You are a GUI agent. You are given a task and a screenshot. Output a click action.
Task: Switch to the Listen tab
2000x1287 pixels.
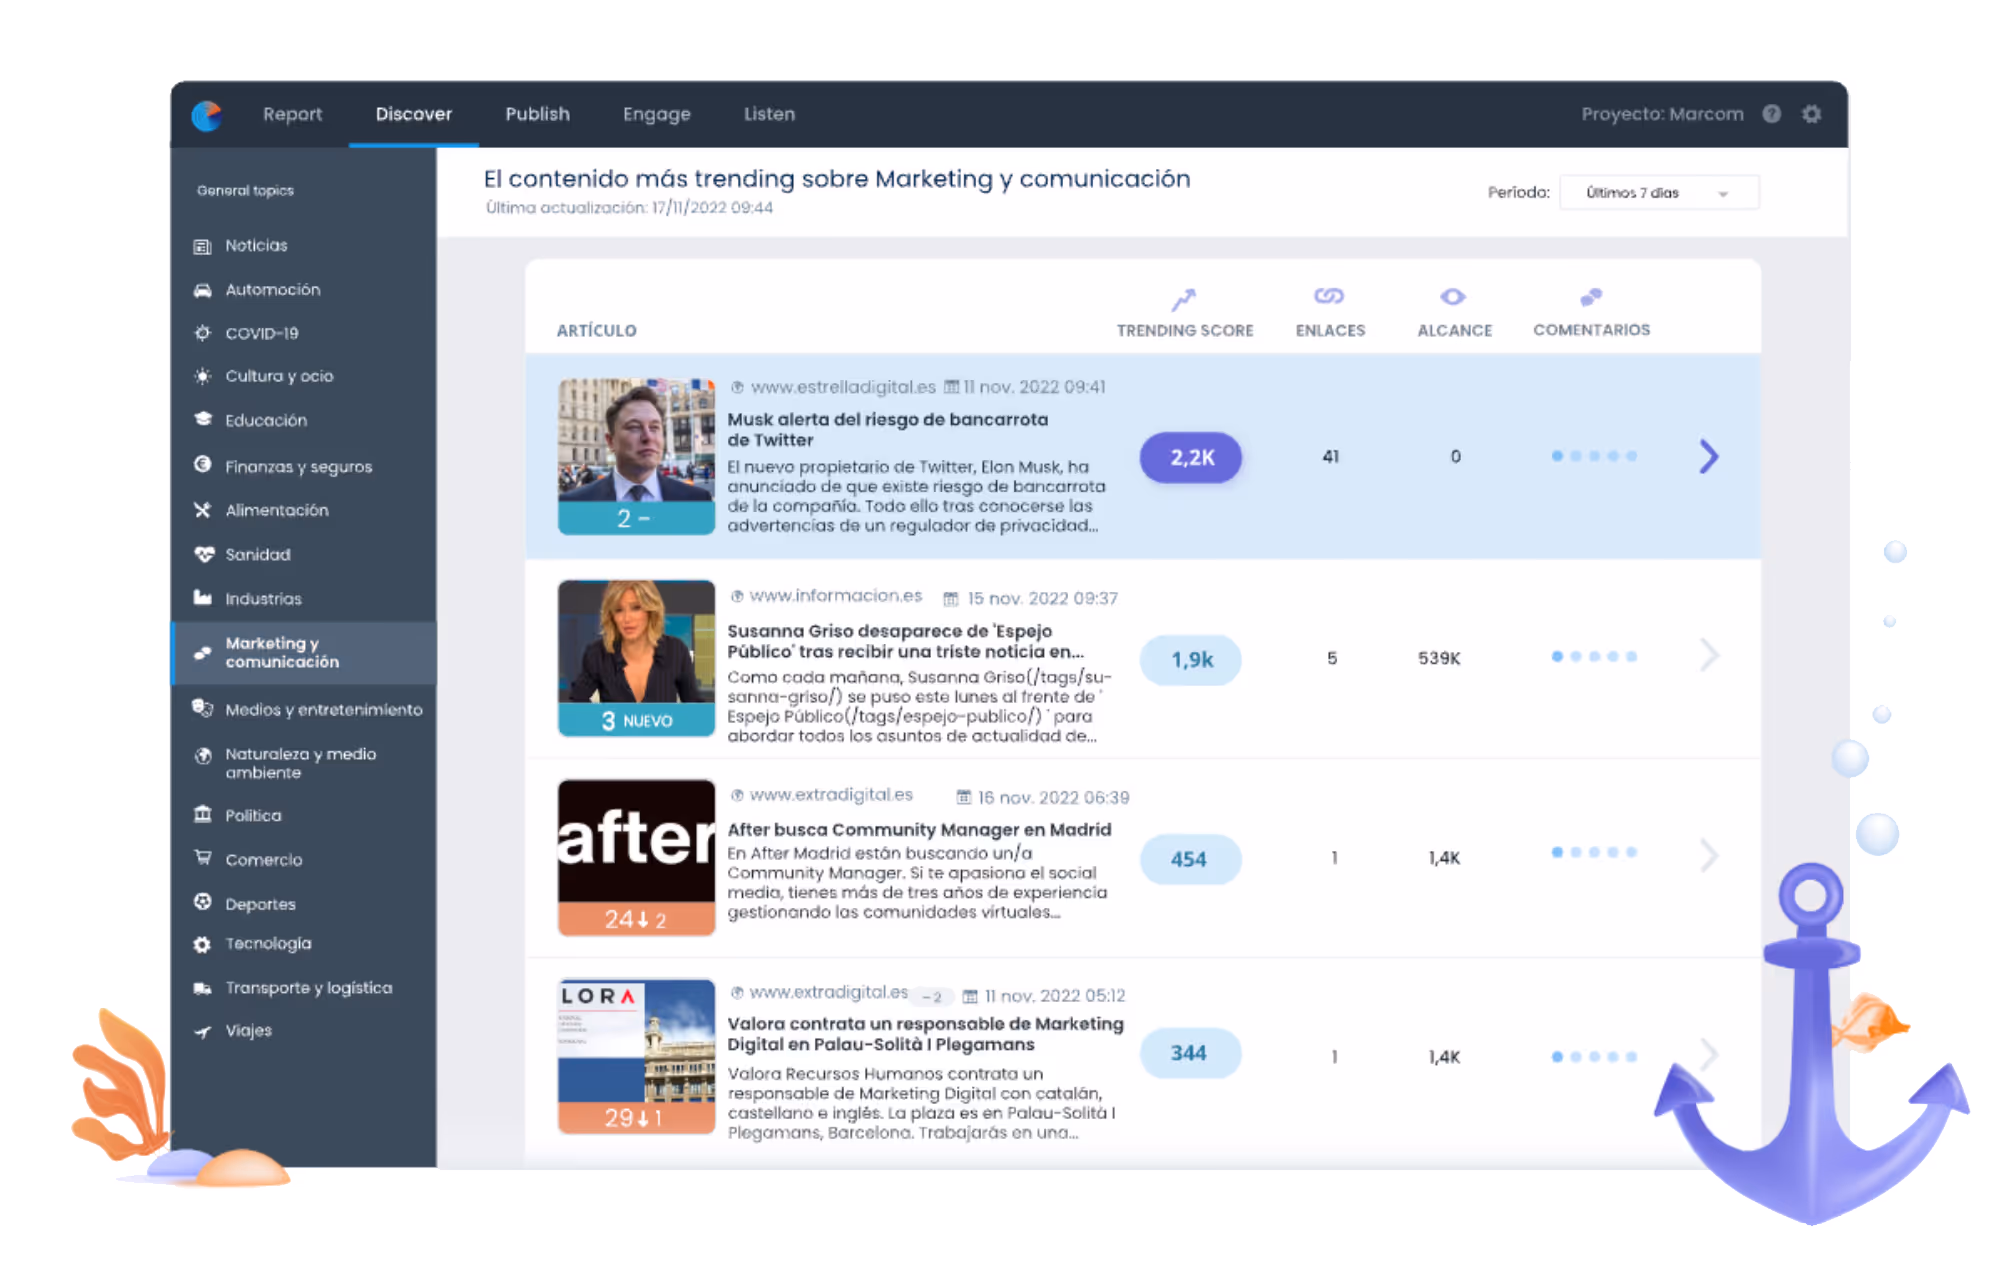click(x=769, y=114)
